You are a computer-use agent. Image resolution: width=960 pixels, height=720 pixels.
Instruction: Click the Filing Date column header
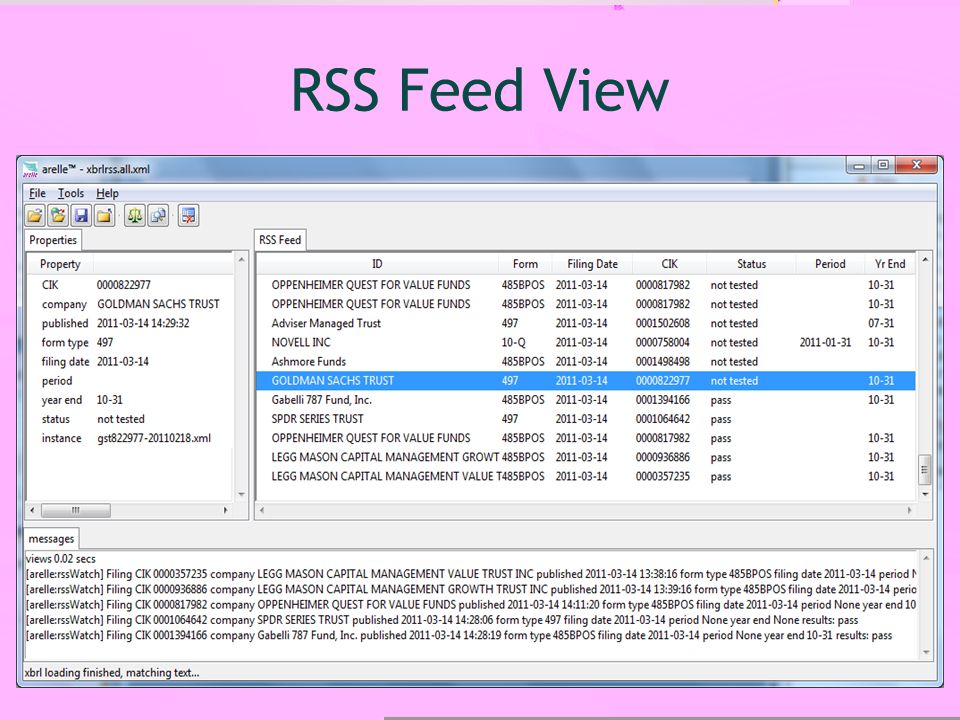(x=592, y=264)
